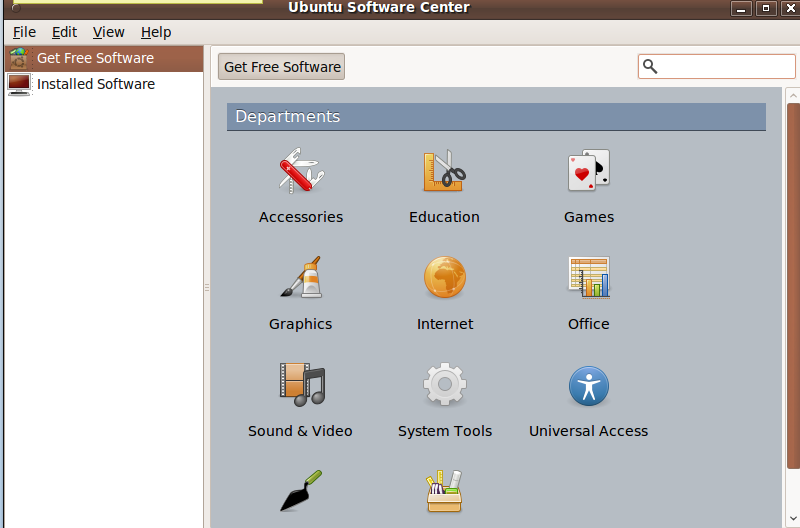
Task: Minimize the Ubuntu Software Center window
Action: [x=741, y=8]
